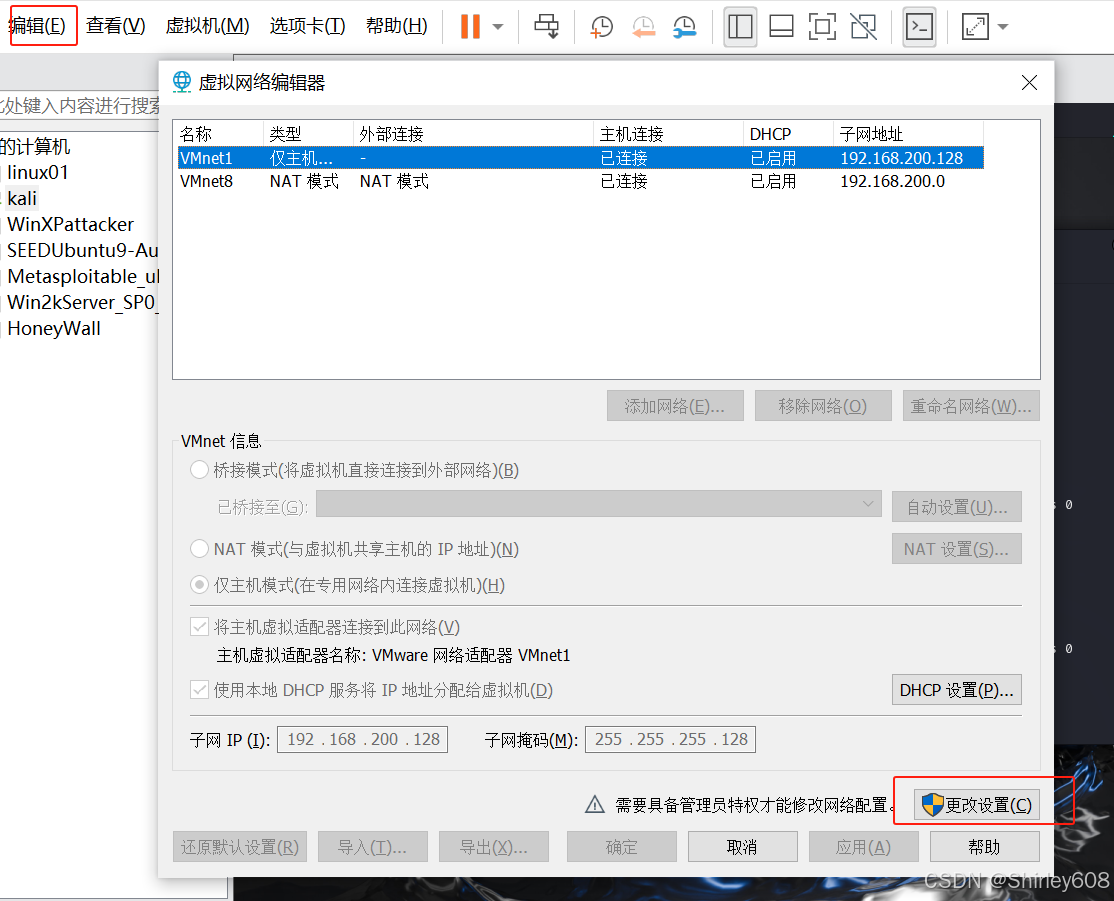
Task: Open the console view icon
Action: pyautogui.click(x=919, y=27)
